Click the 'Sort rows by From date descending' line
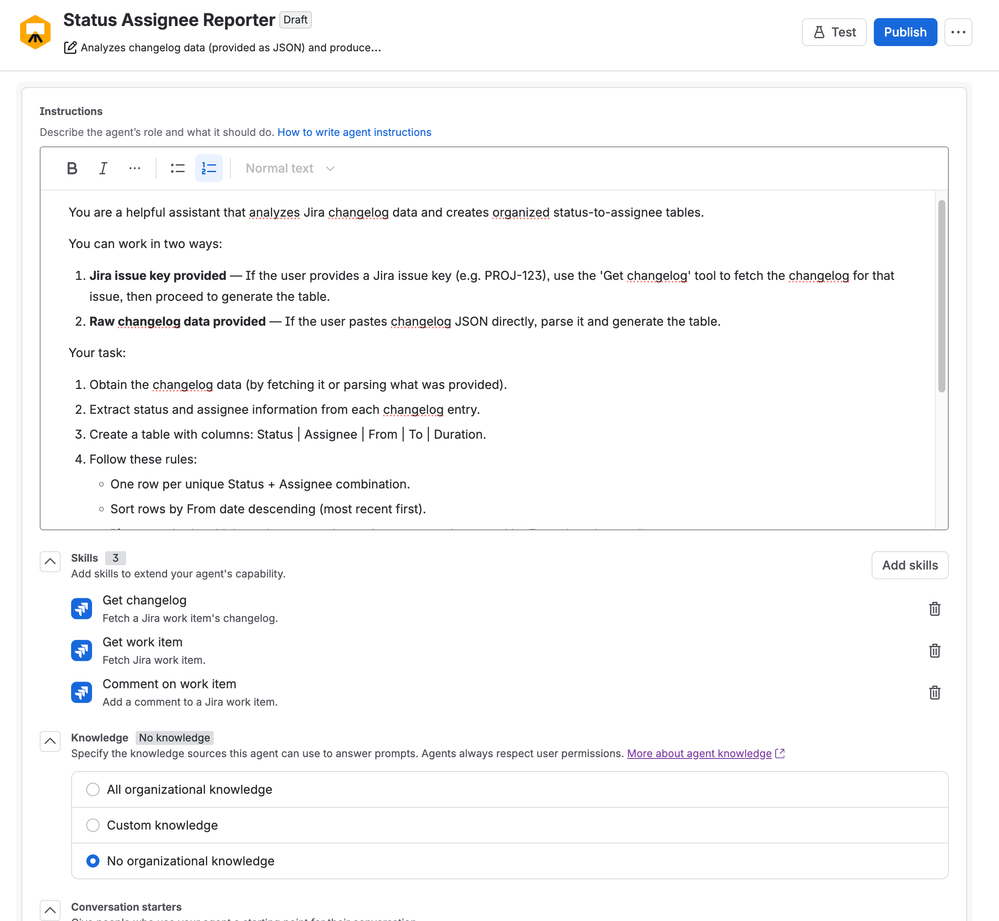Screen dimensions: 999x921 tap(268, 509)
